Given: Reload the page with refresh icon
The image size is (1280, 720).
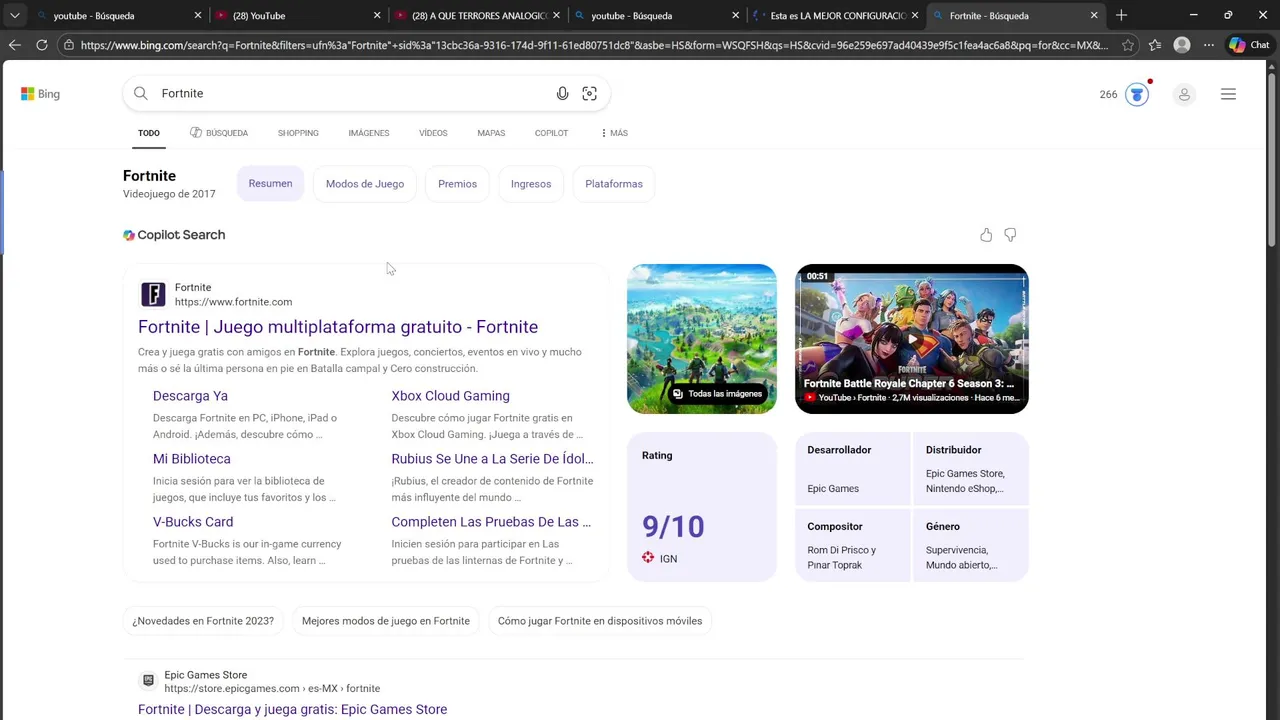Looking at the screenshot, I should click(41, 45).
